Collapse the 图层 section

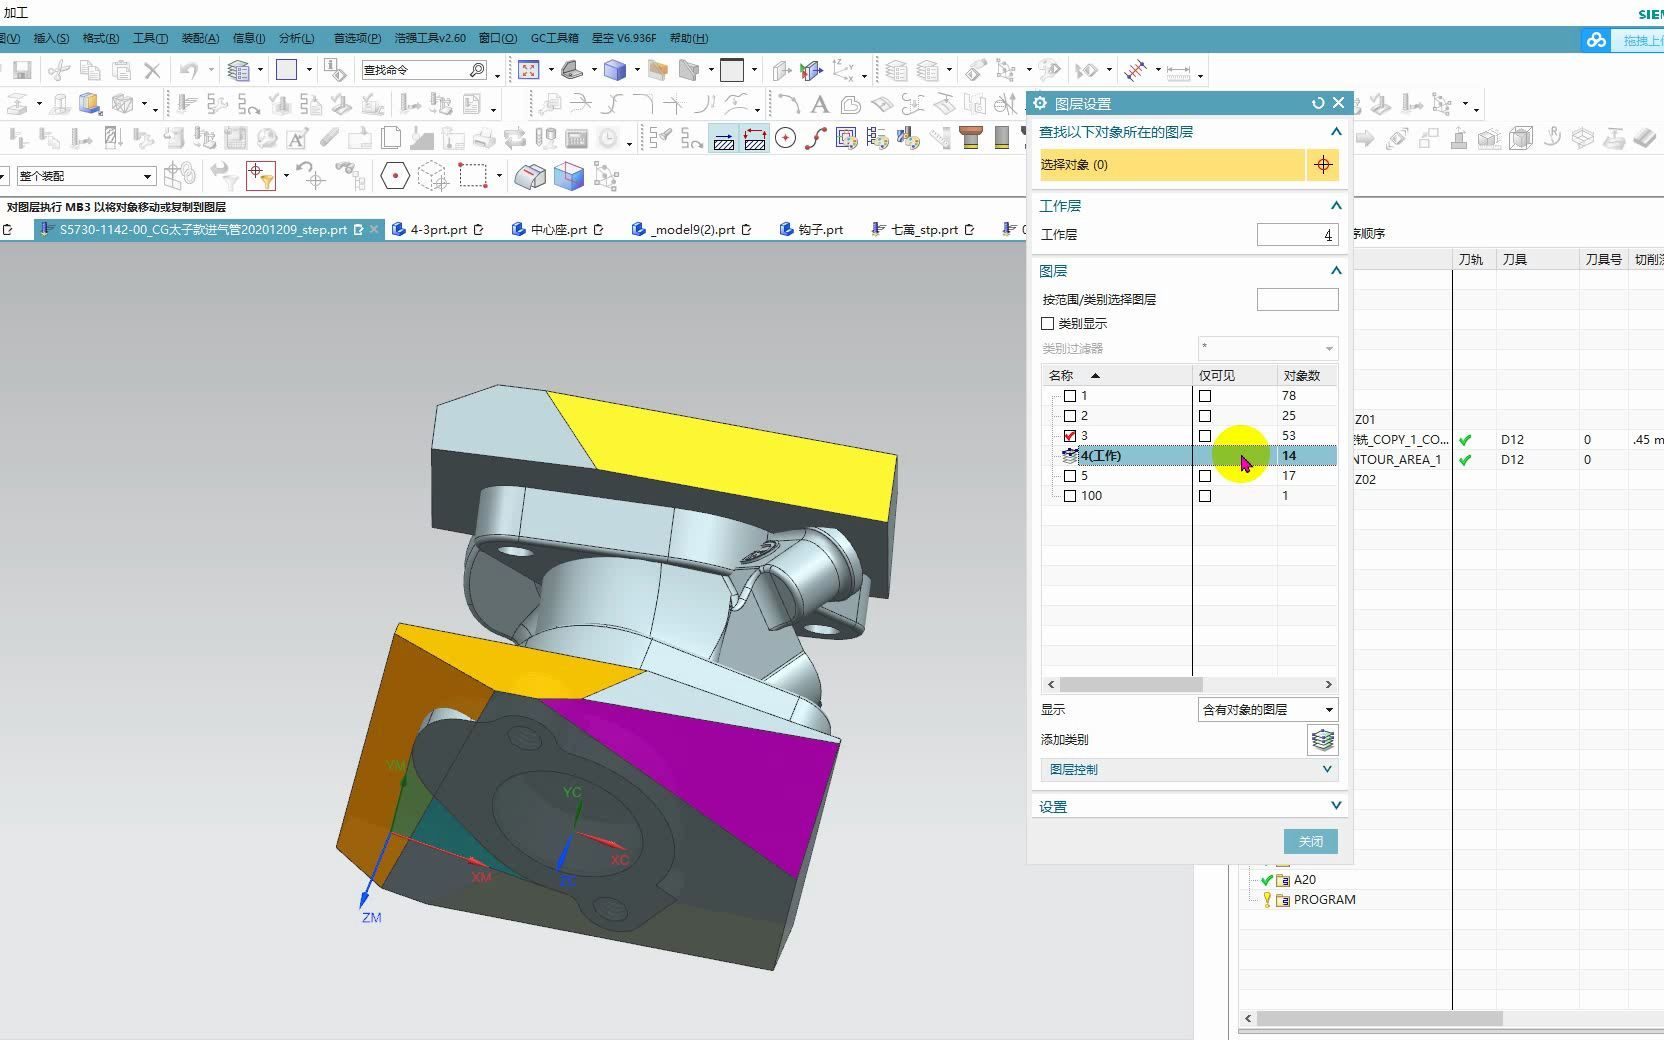tap(1335, 270)
